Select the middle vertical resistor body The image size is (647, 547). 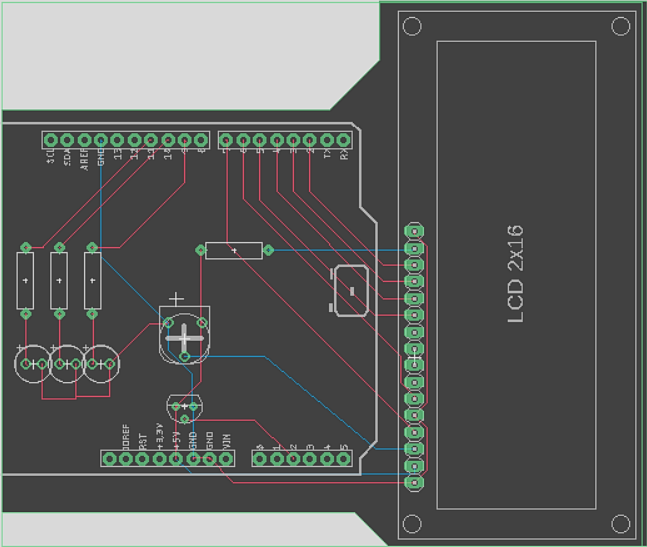tap(59, 281)
